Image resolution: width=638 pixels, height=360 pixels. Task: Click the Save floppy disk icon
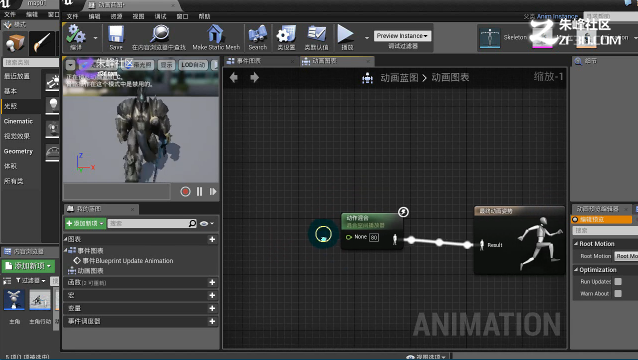point(116,34)
